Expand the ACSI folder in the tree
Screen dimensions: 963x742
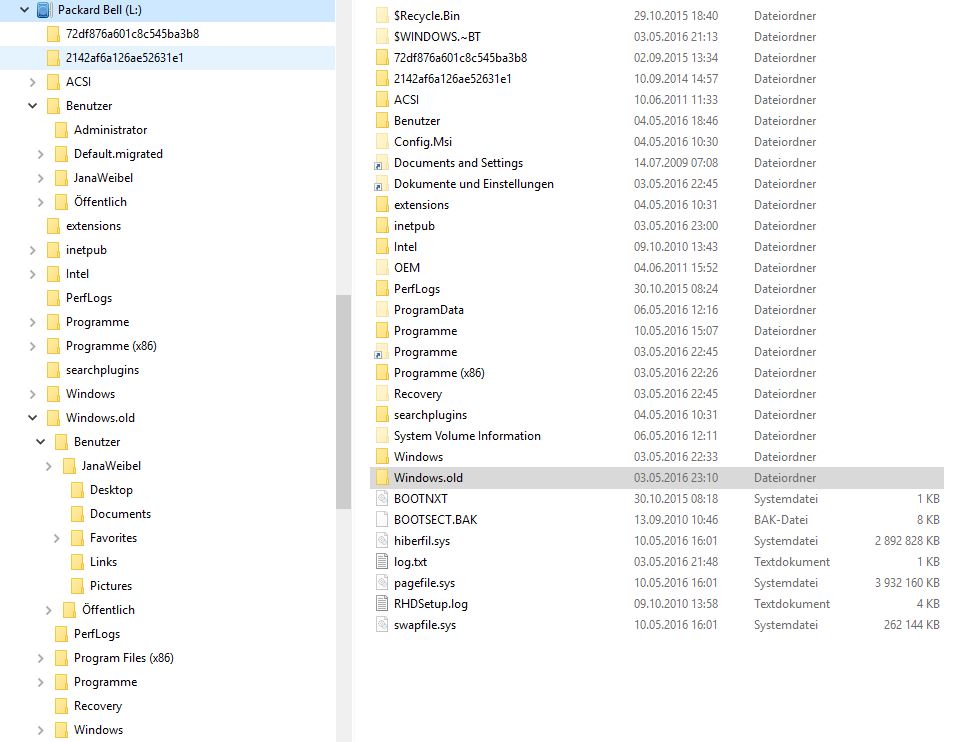[x=33, y=82]
